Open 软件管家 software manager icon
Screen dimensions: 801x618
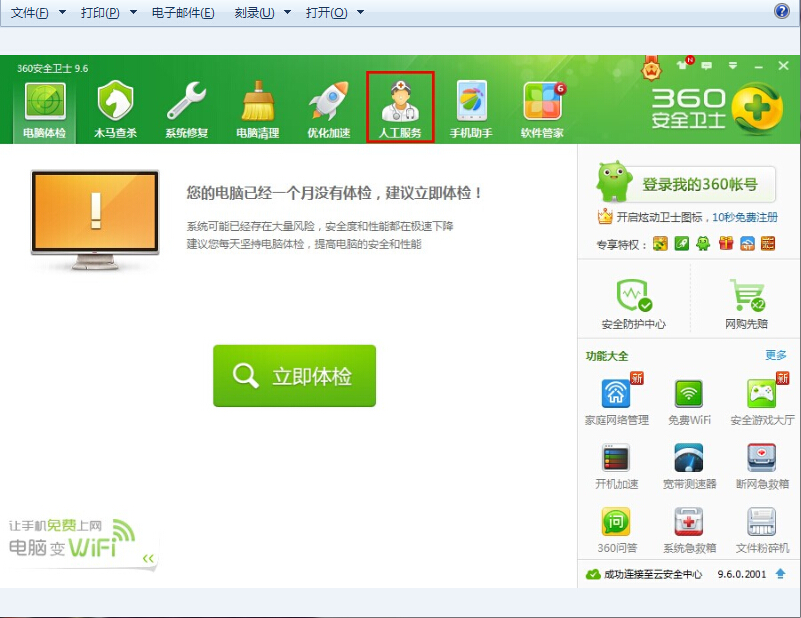point(542,110)
